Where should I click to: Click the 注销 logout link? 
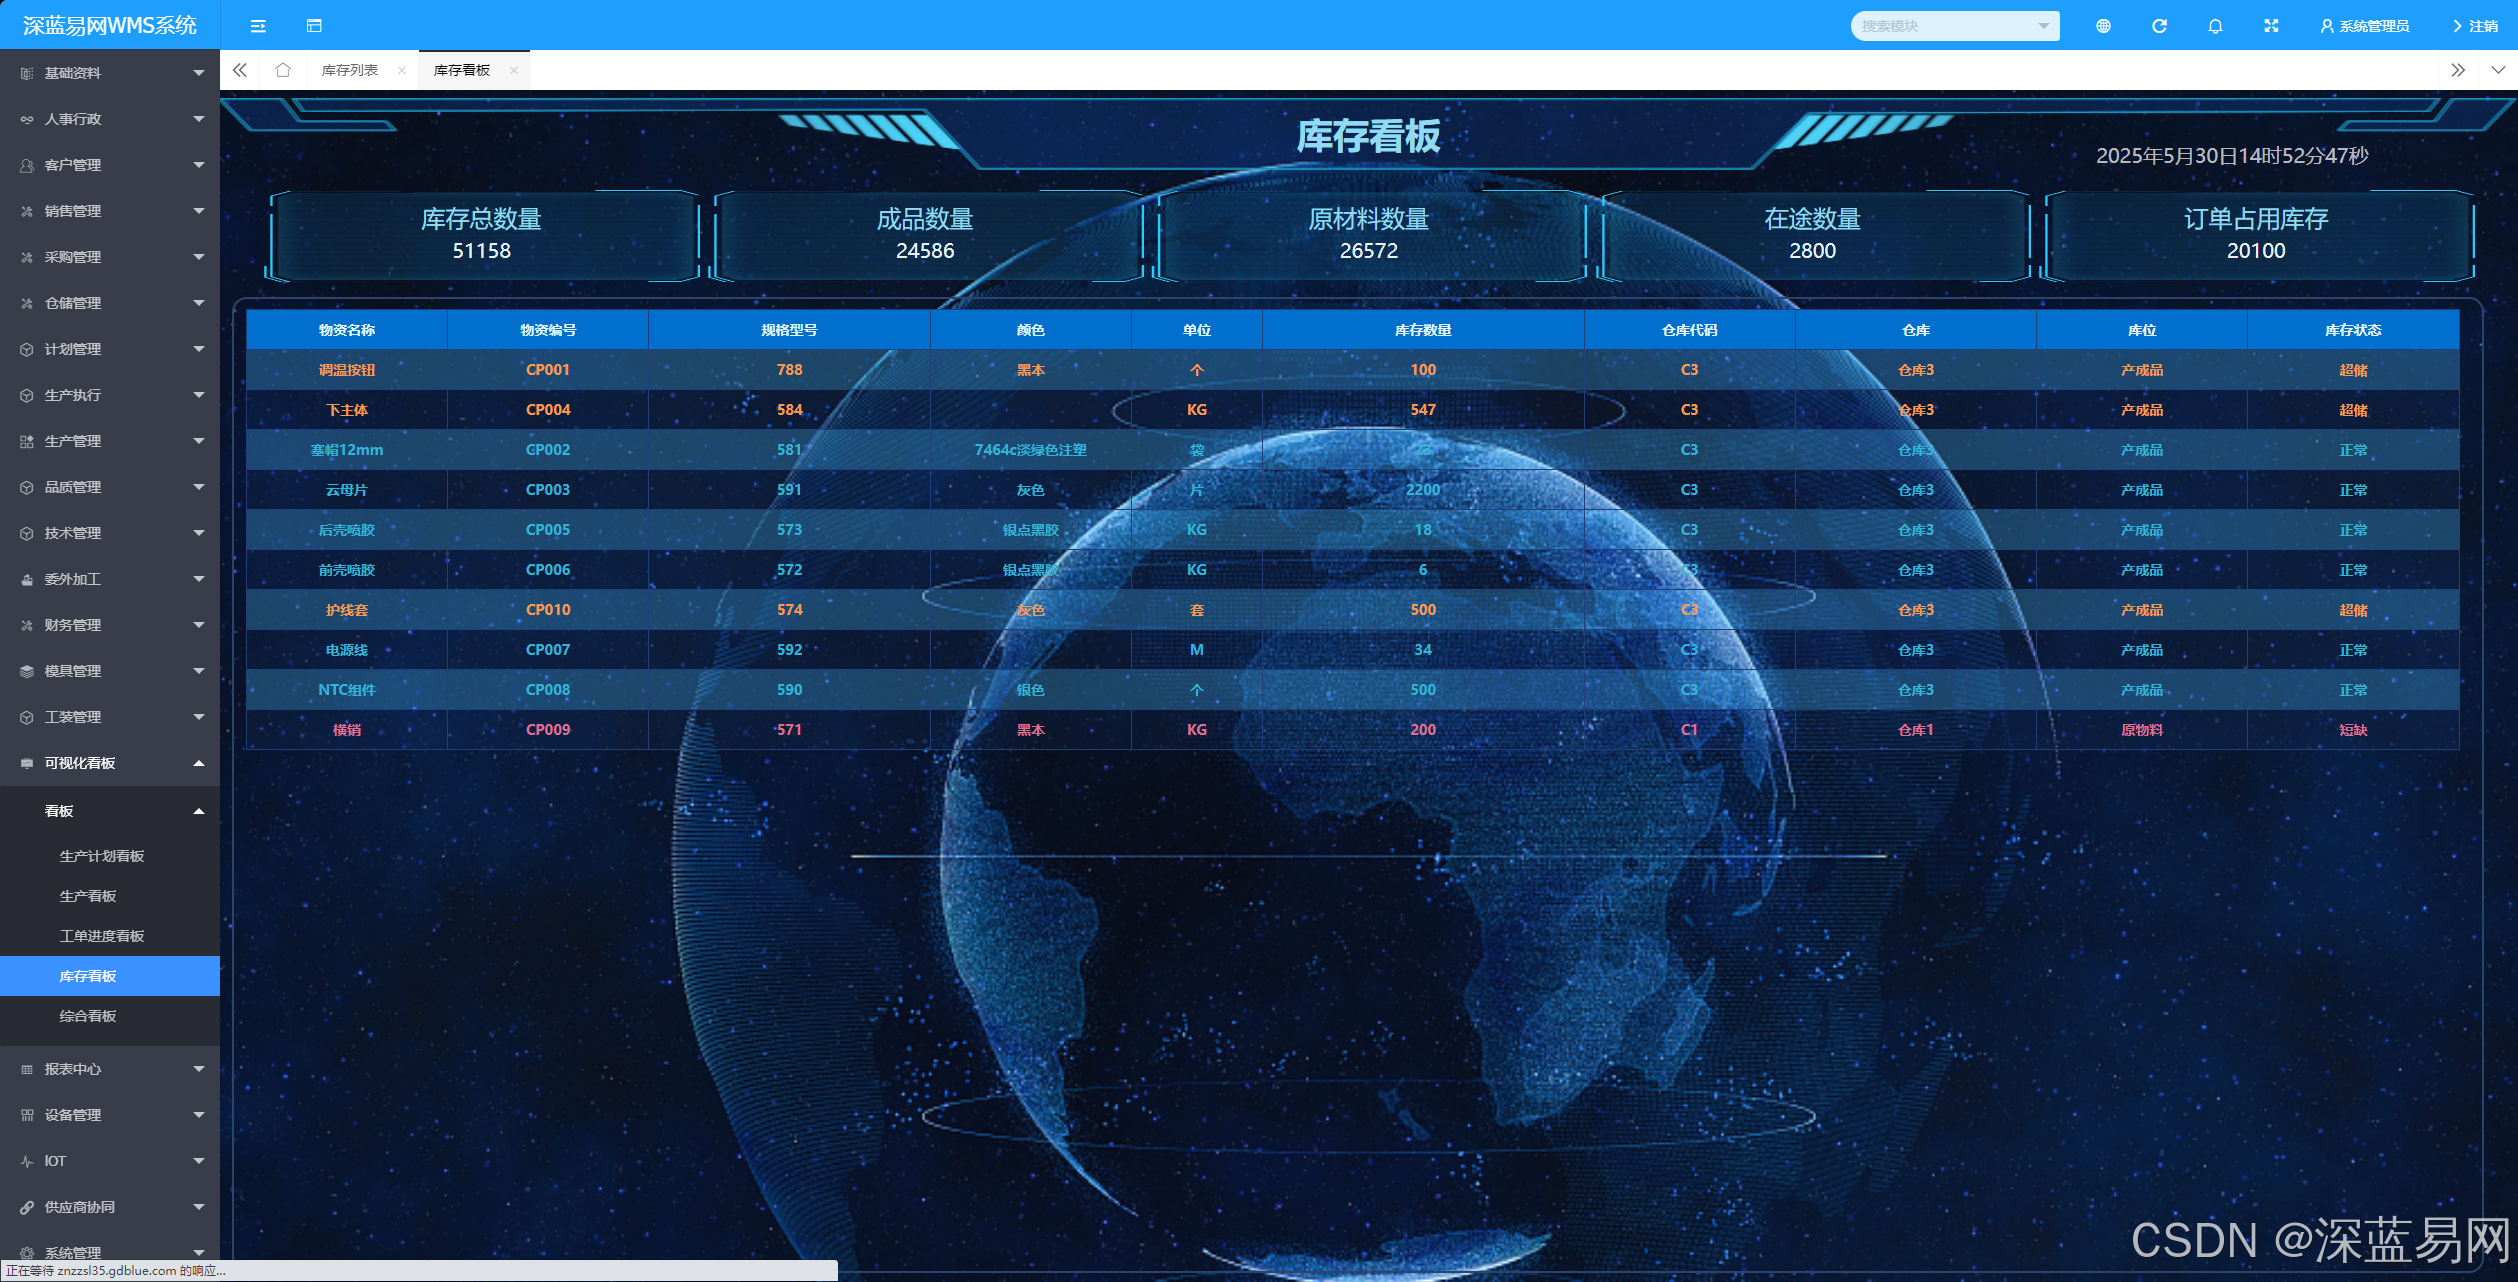[x=2476, y=26]
